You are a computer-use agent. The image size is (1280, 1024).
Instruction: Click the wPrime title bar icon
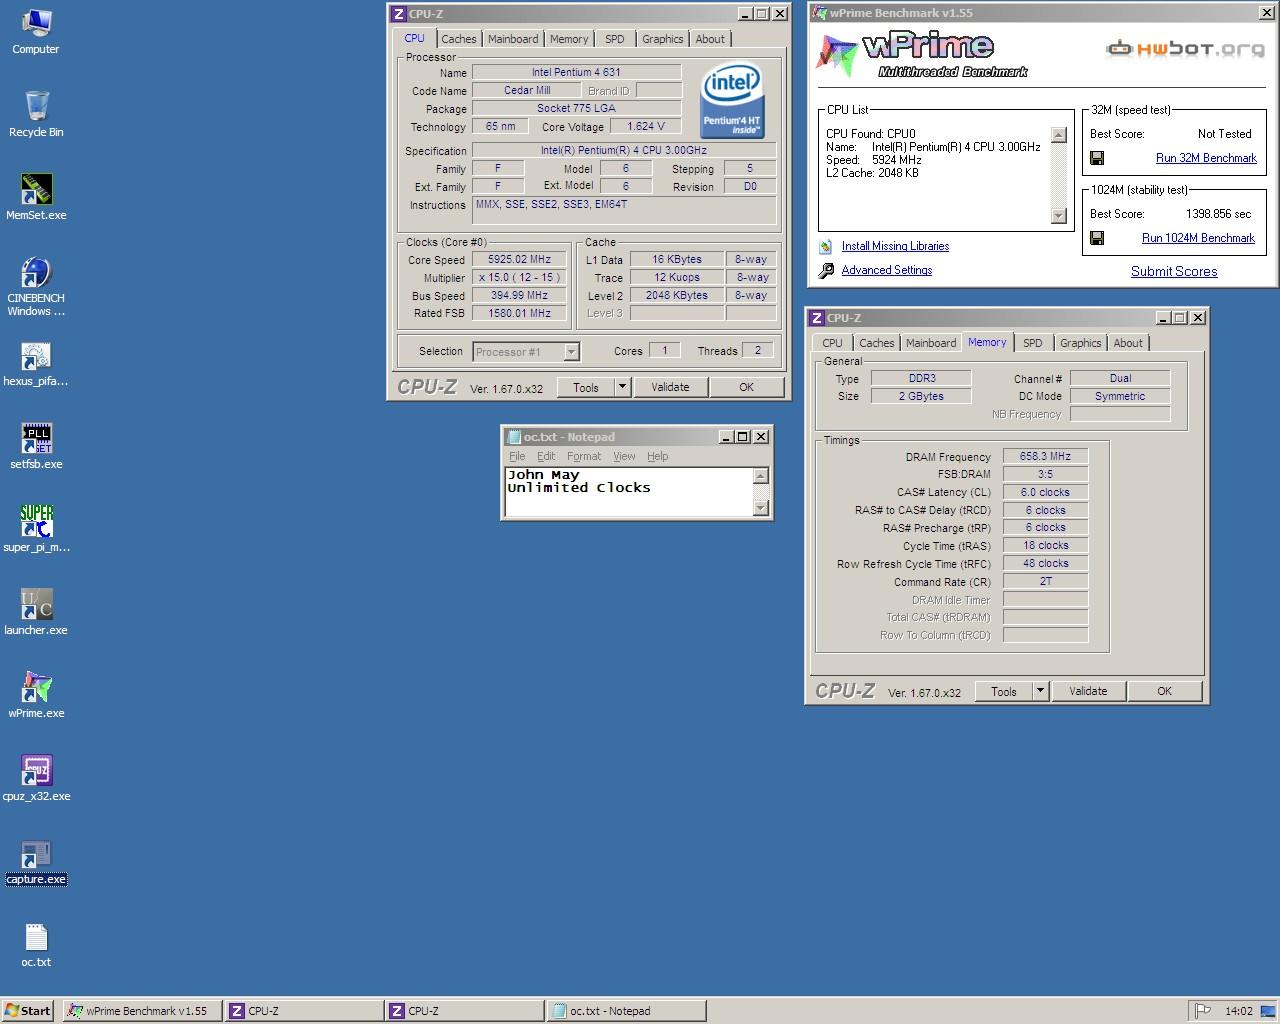tap(820, 13)
